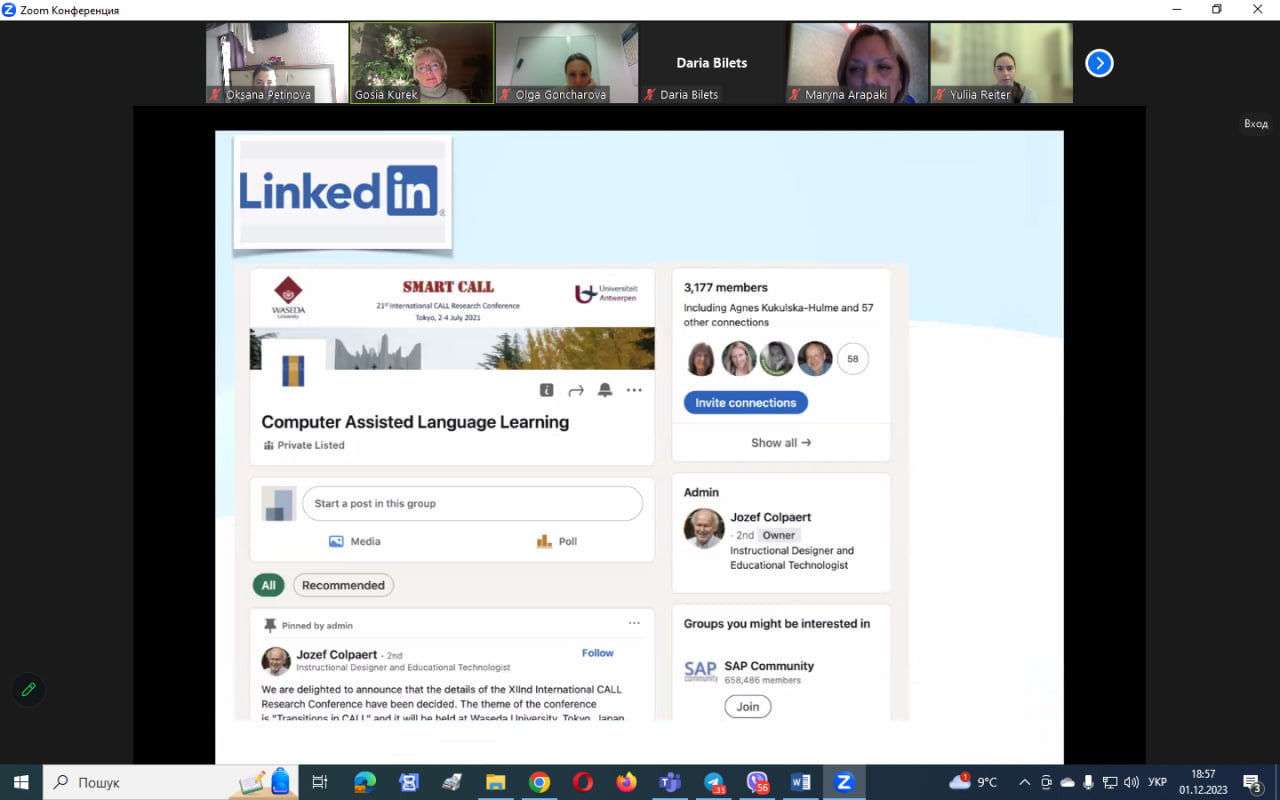Click the group notification bell icon
Image resolution: width=1280 pixels, height=800 pixels.
(605, 390)
